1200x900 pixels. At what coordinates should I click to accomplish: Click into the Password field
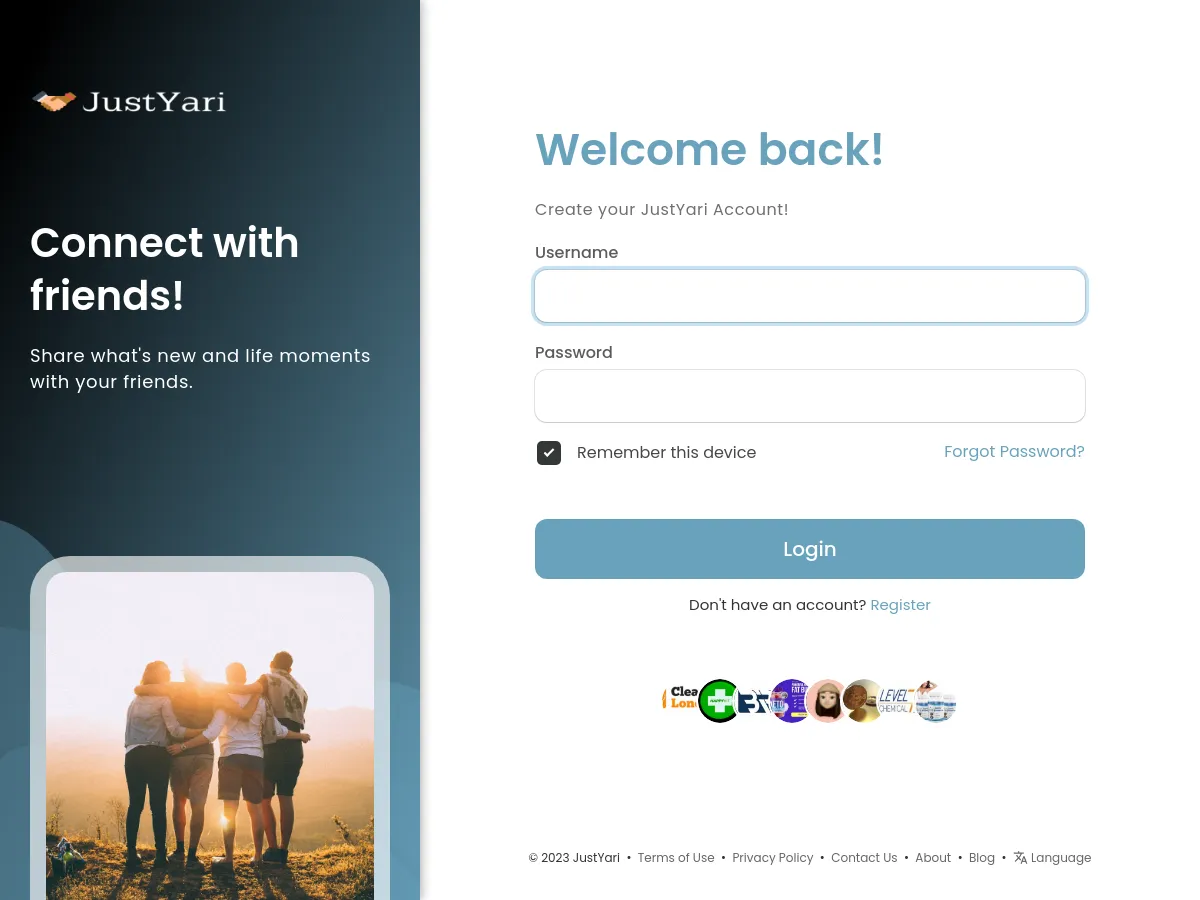[810, 396]
